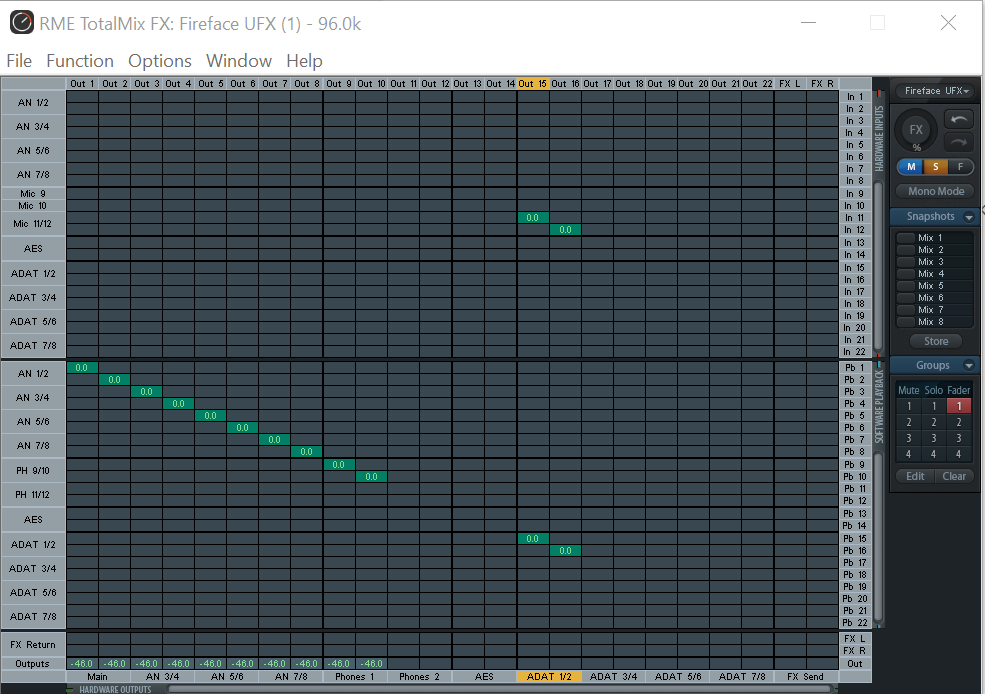Select the Phones 1 output label
This screenshot has height=694, width=985.
[x=354, y=676]
